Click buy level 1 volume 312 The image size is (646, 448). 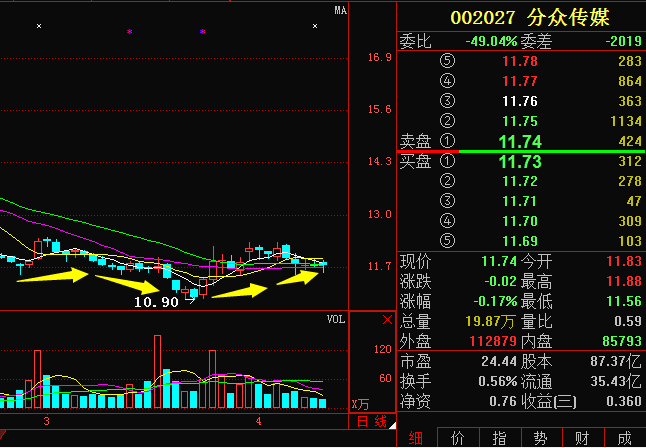click(630, 161)
